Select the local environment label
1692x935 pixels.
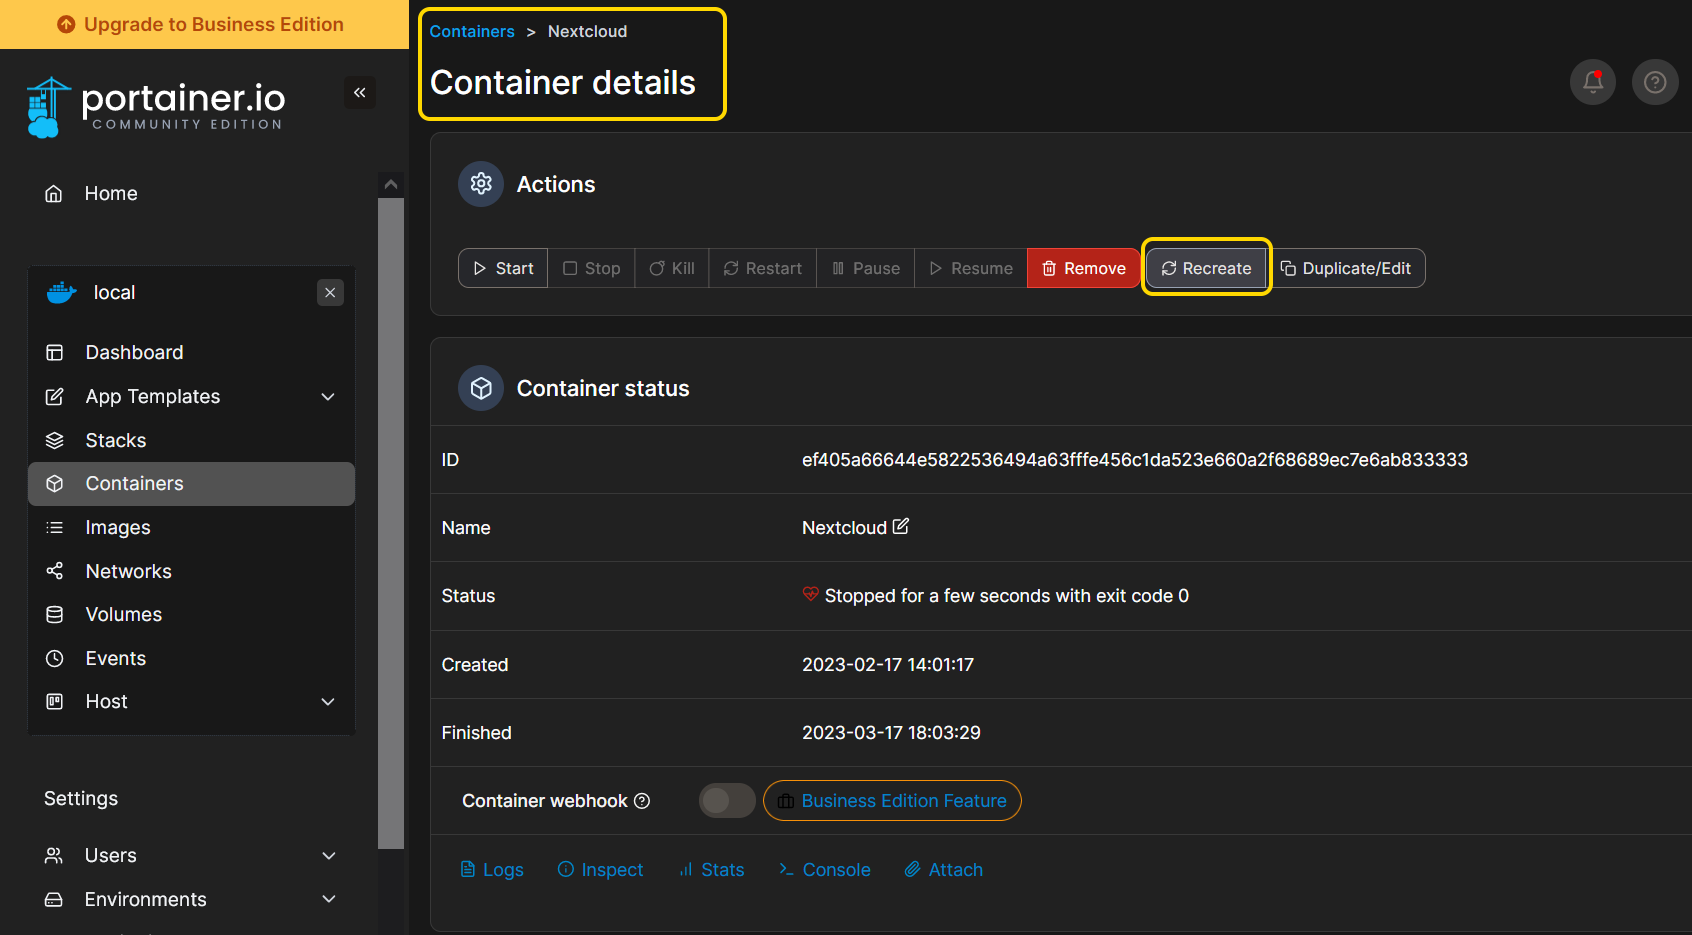(114, 293)
